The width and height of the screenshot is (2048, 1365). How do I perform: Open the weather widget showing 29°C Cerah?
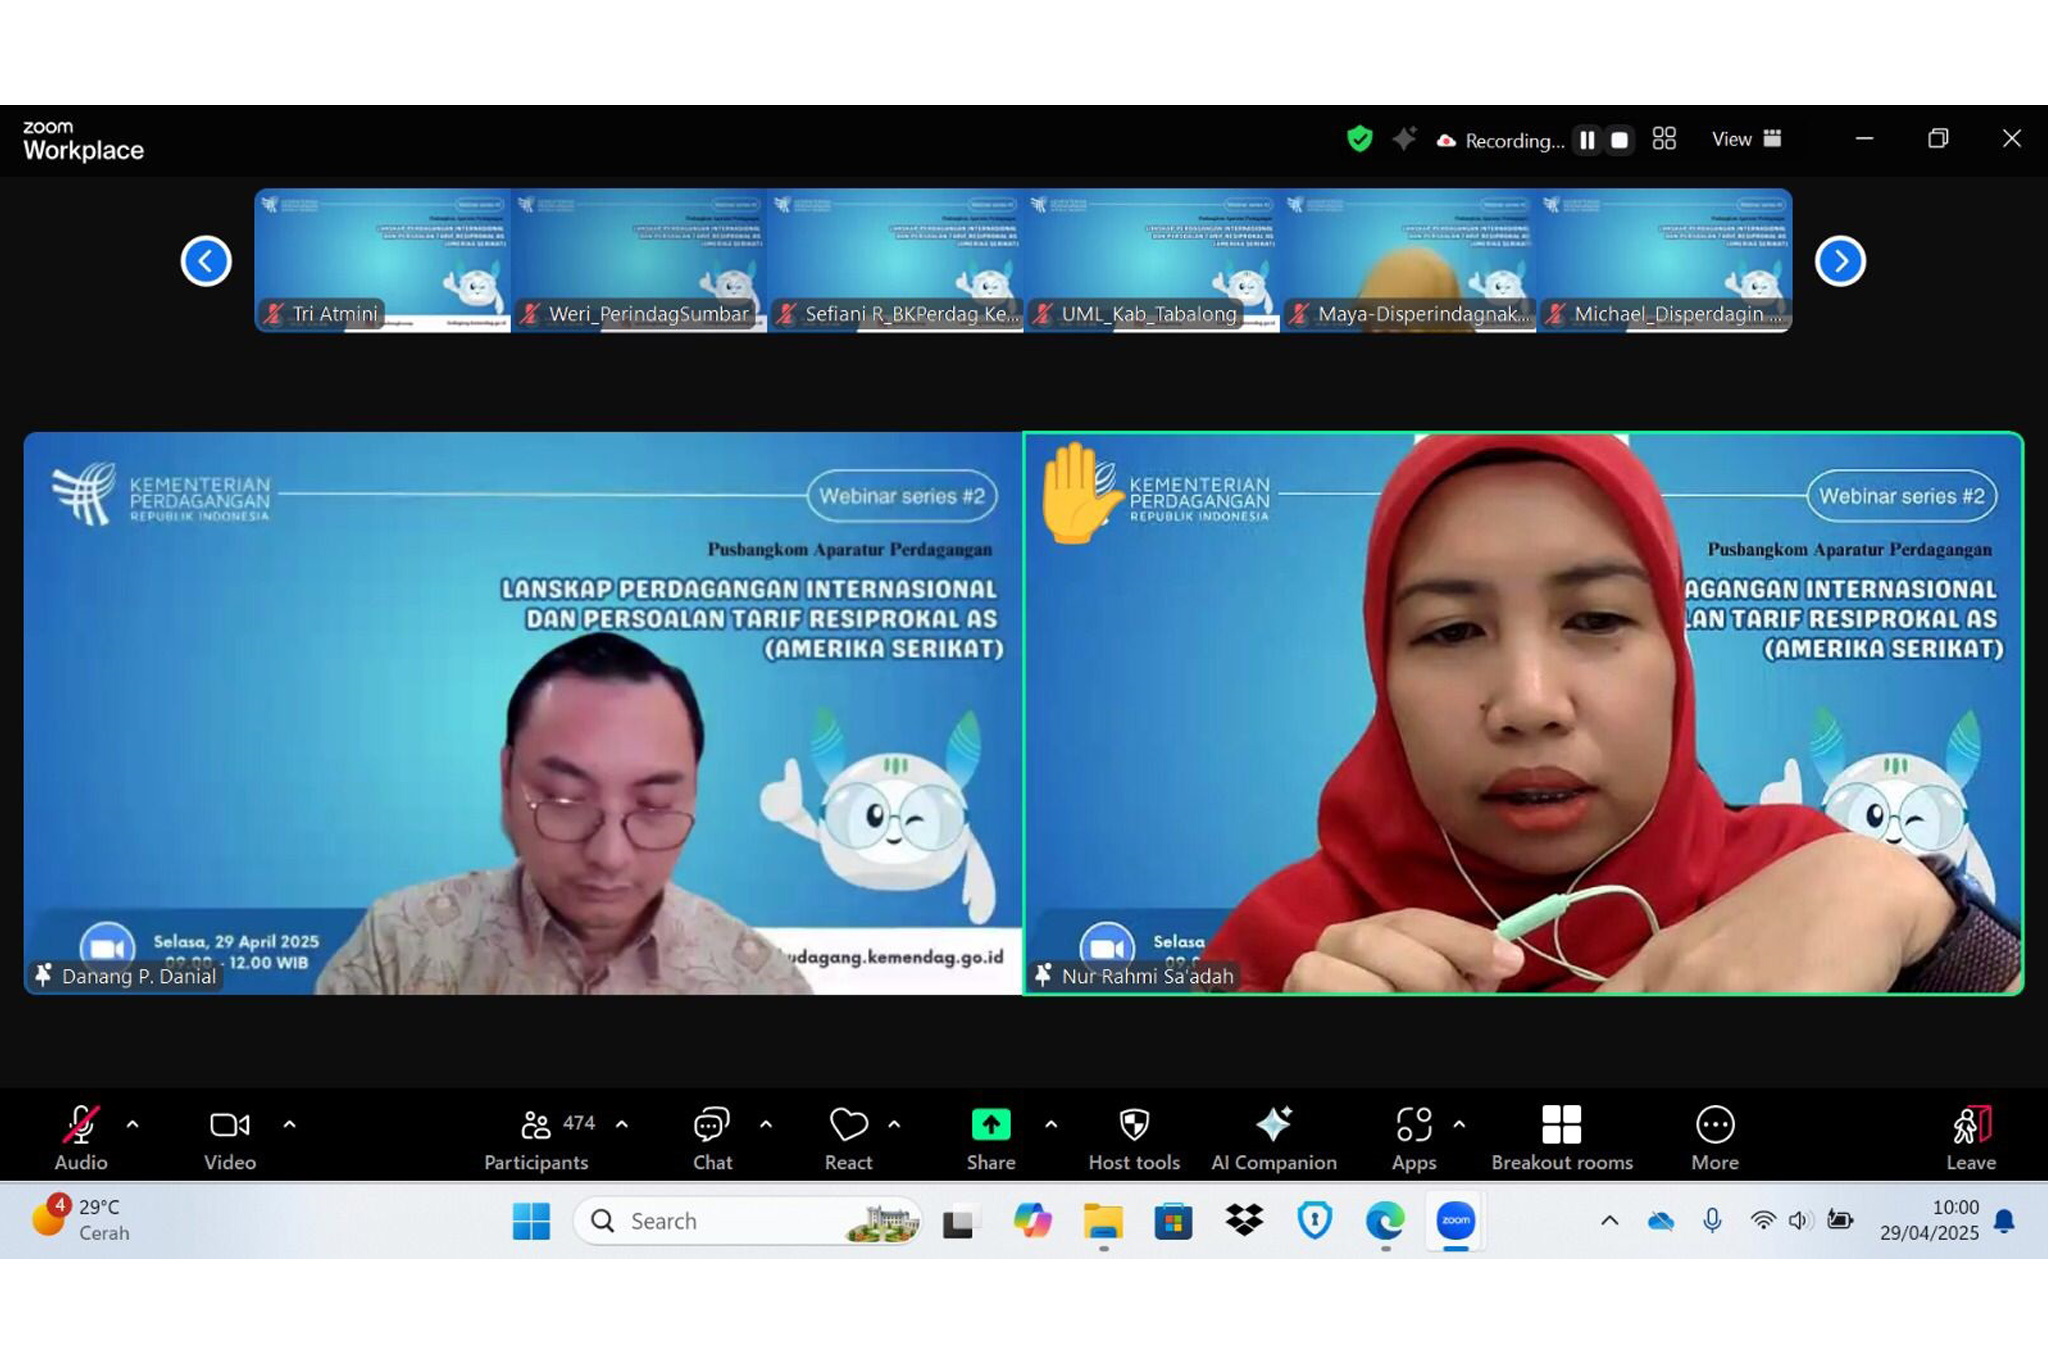(82, 1219)
